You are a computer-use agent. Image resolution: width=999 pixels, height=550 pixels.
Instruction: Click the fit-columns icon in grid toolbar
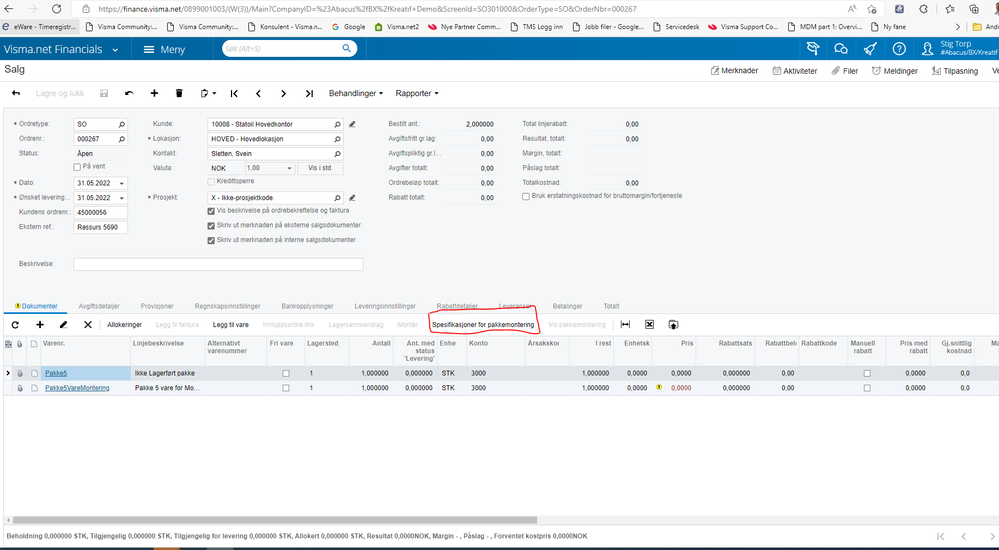(x=625, y=324)
